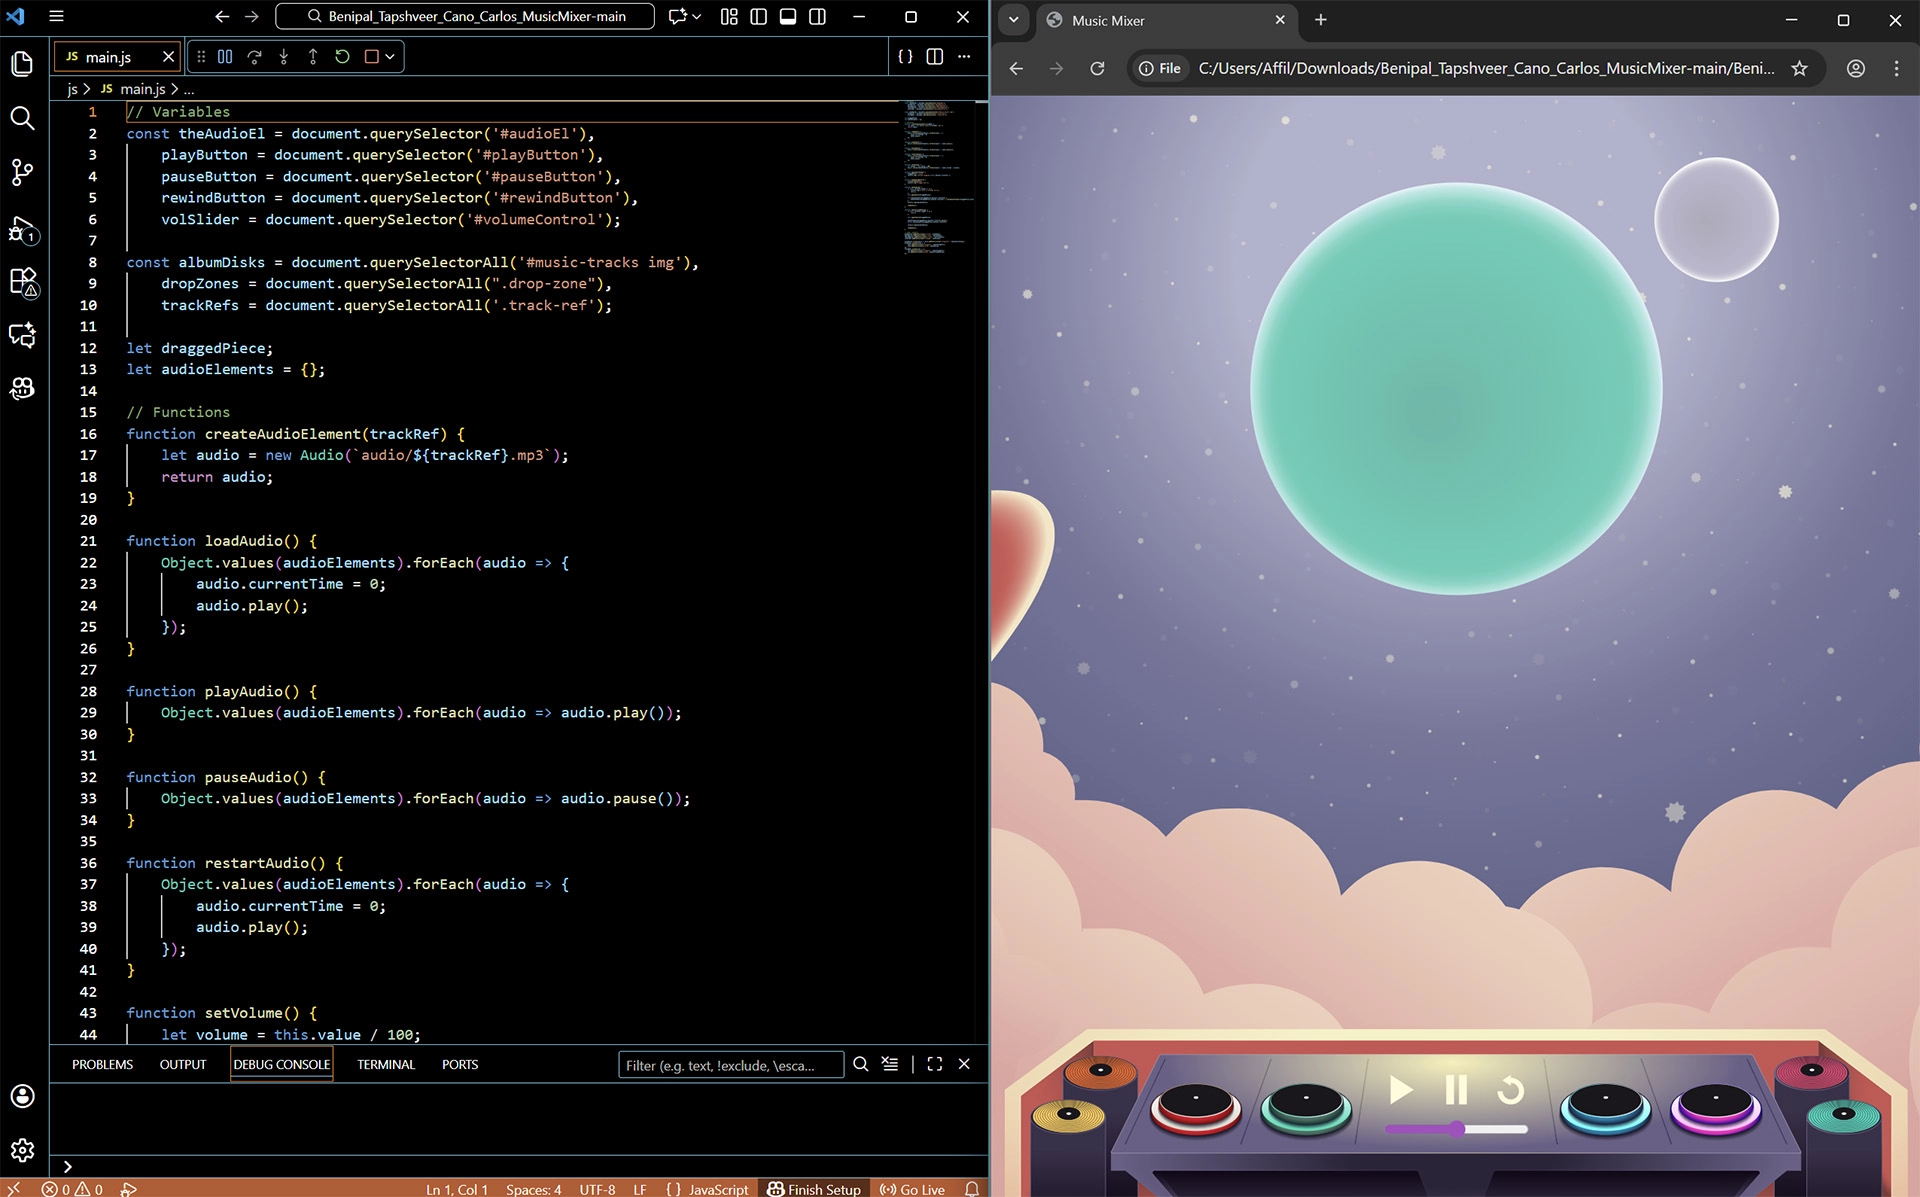Open the Run and Debug sidebar icon
Image resolution: width=1920 pixels, height=1197 pixels.
pos(22,231)
